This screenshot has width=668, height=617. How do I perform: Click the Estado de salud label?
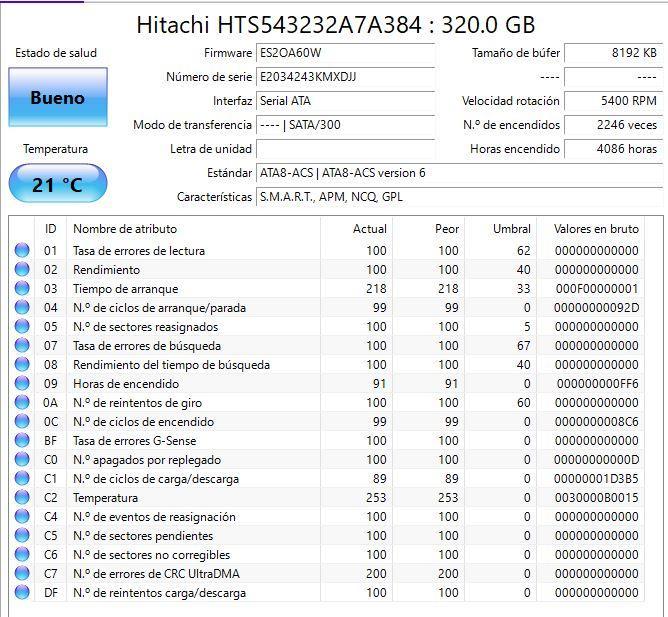point(56,53)
